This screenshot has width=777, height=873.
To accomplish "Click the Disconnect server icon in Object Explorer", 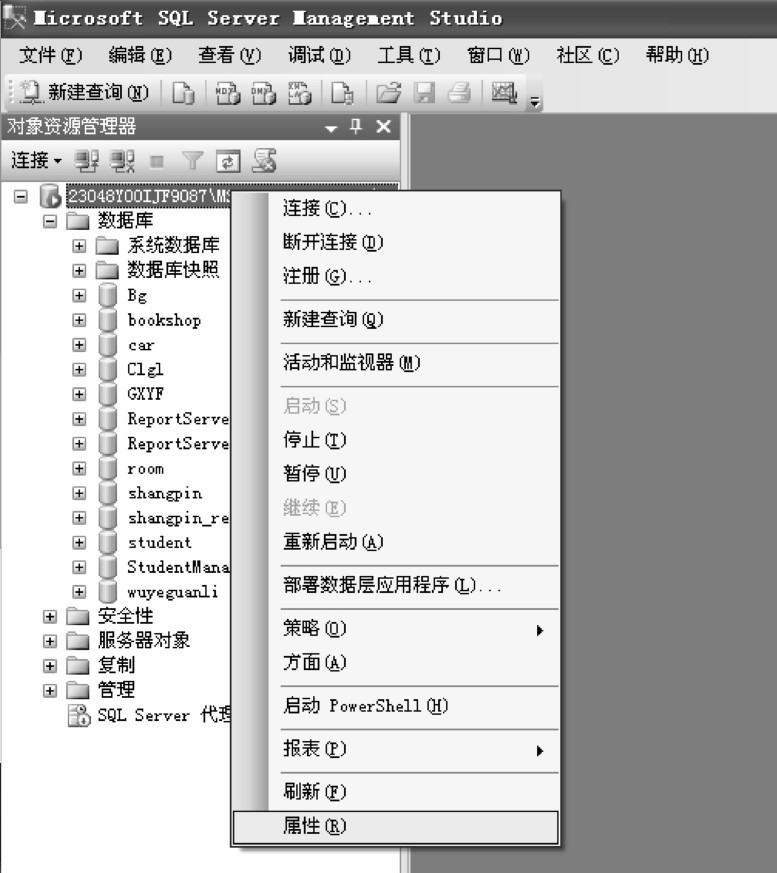I will click(x=122, y=161).
